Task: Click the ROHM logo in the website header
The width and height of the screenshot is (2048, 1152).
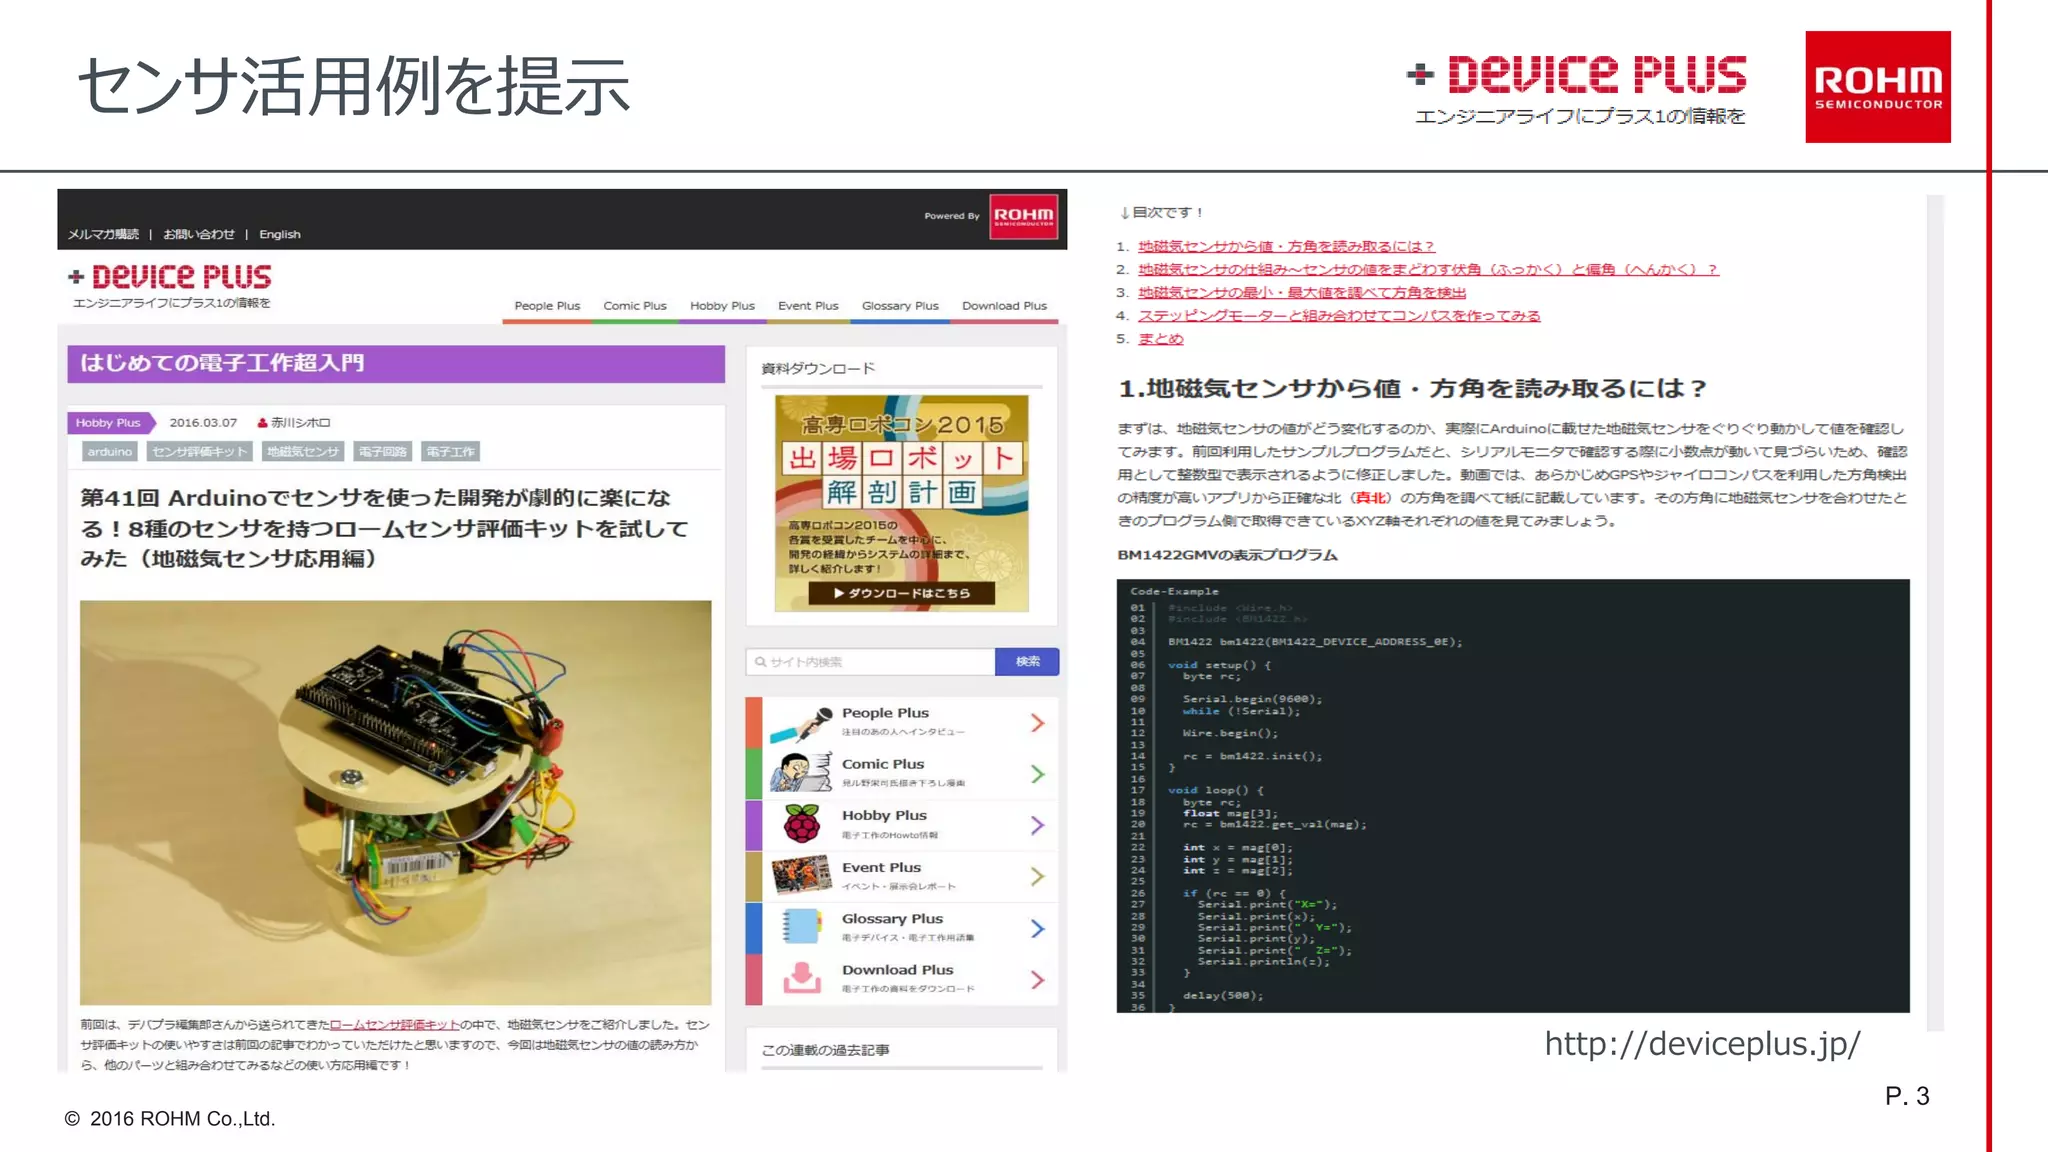Action: pos(1023,216)
